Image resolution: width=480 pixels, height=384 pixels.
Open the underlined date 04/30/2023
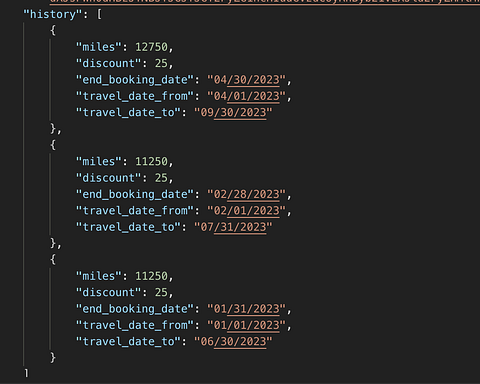[247, 80]
